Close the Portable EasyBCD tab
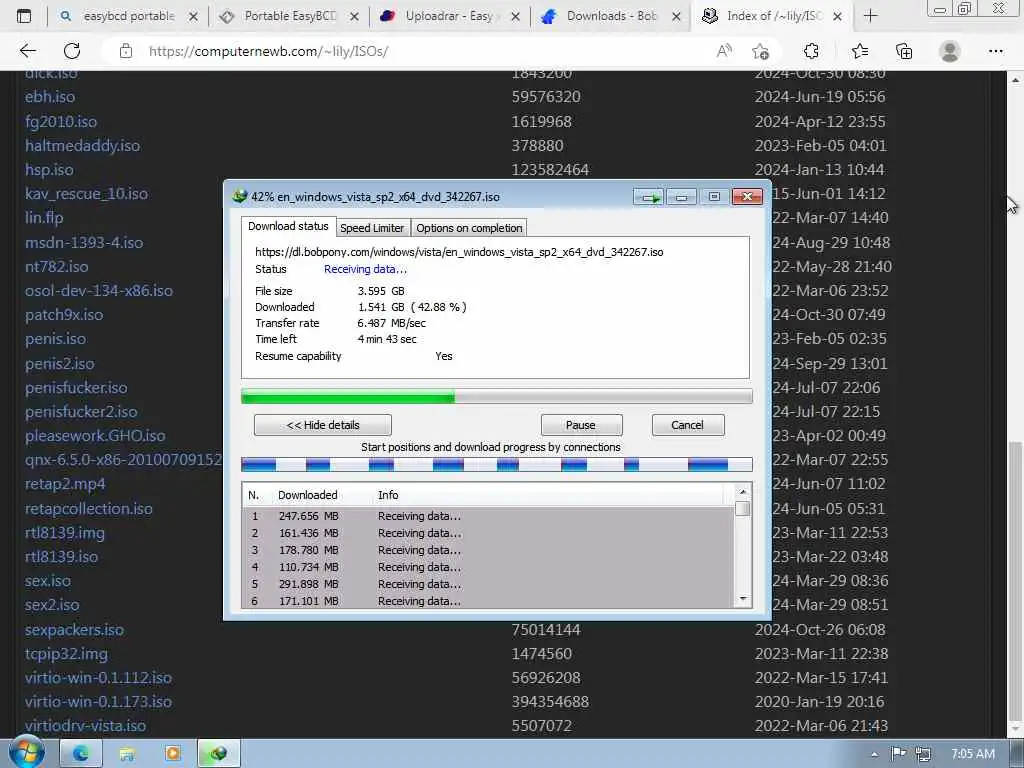Viewport: 1024px width, 768px height. click(x=354, y=16)
